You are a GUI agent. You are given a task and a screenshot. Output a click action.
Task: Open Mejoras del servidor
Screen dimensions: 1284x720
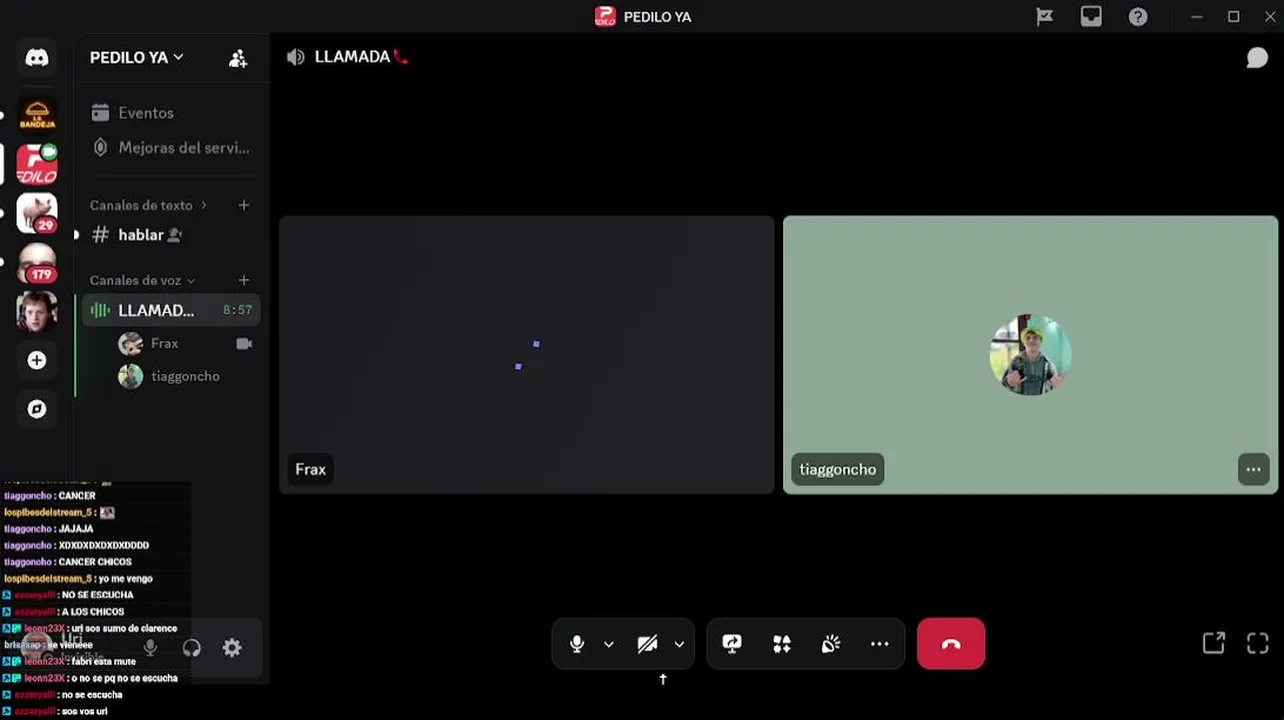point(171,148)
